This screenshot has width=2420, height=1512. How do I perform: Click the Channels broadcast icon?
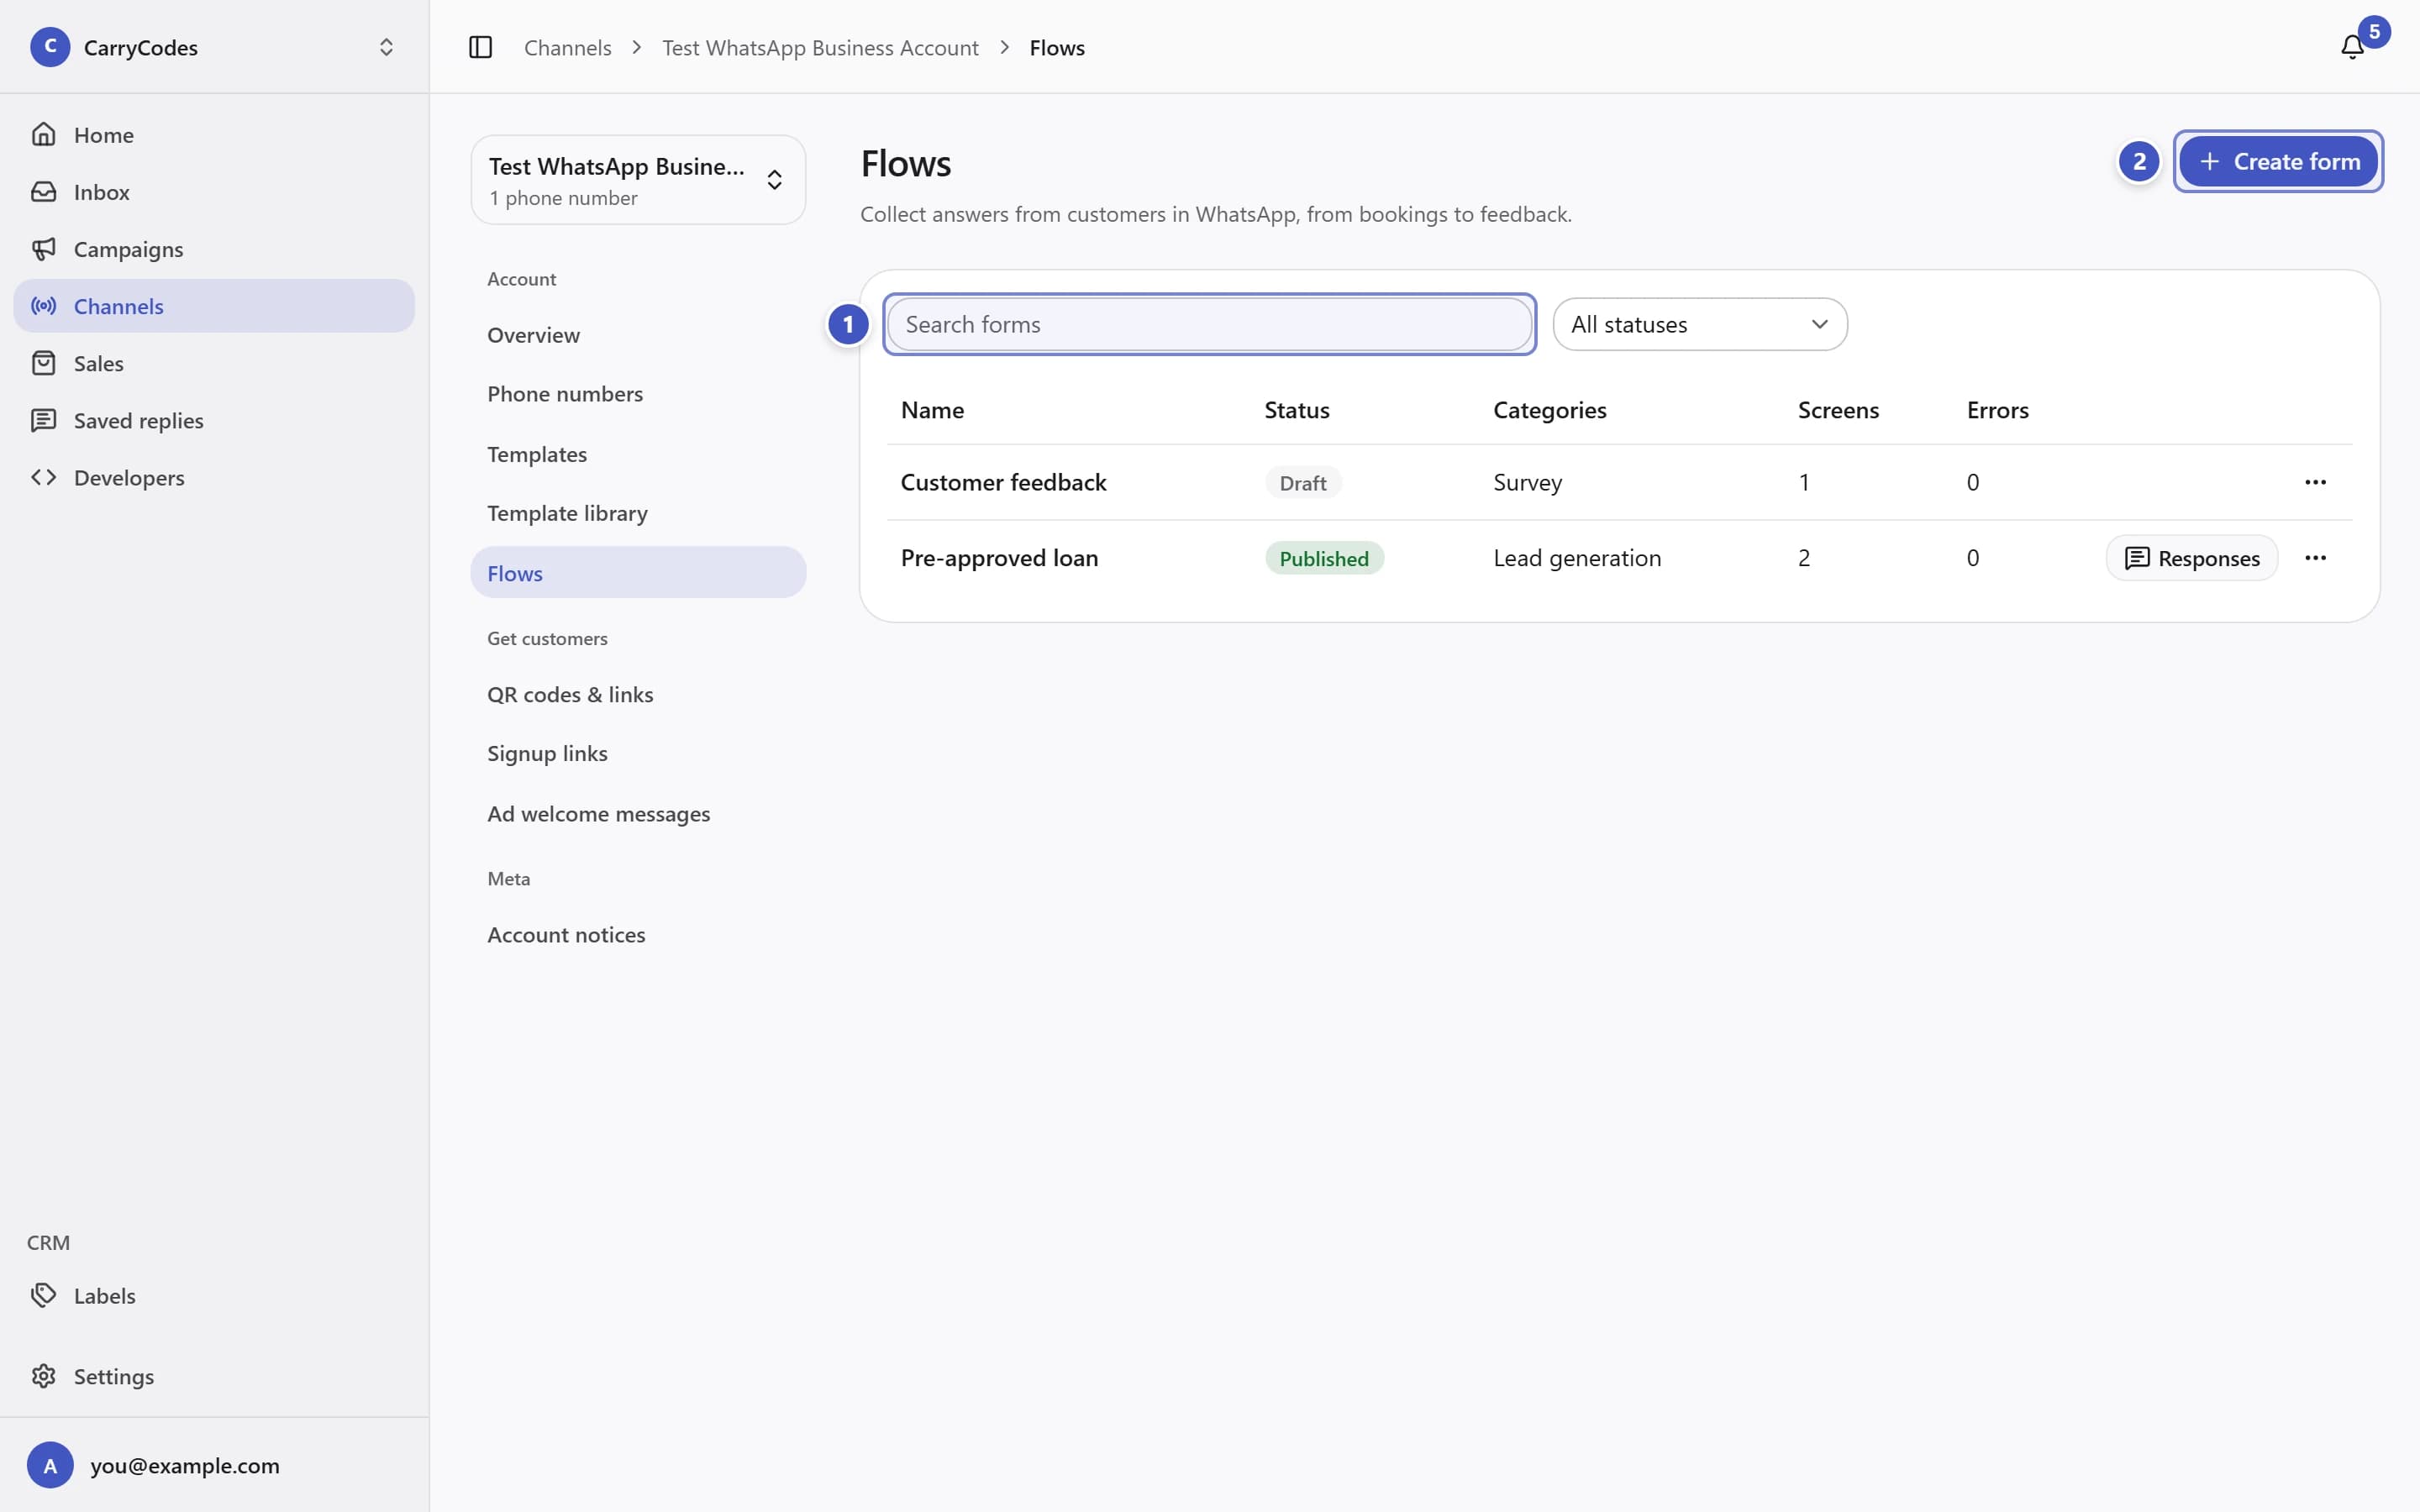click(x=44, y=305)
